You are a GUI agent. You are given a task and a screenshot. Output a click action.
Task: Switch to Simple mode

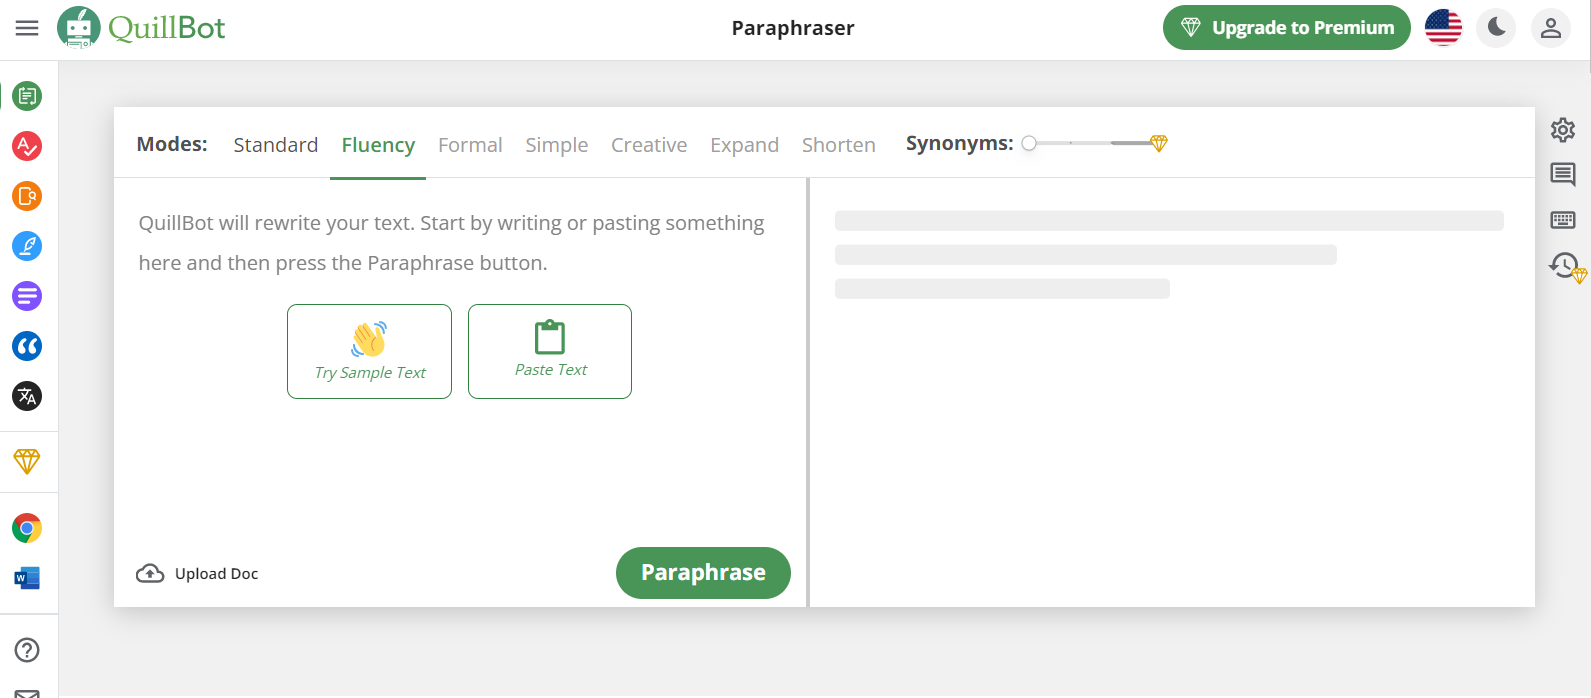[x=557, y=145]
